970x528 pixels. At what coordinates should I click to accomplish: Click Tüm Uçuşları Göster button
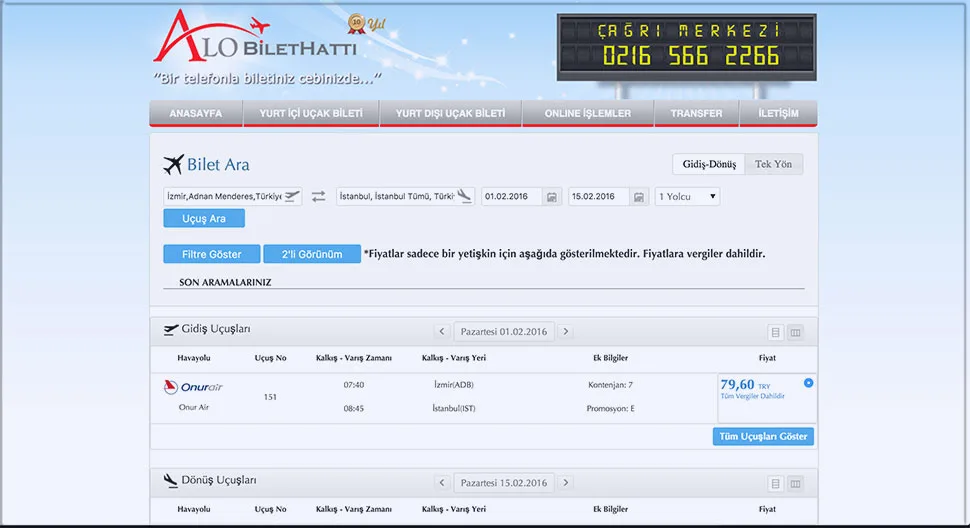pos(763,436)
